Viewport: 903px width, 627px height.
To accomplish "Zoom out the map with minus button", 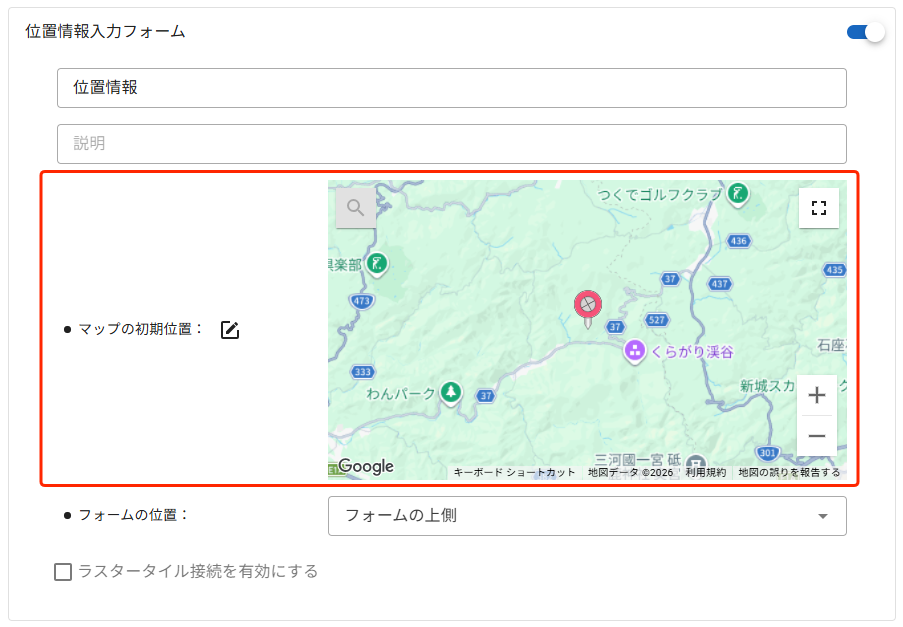I will pos(817,436).
